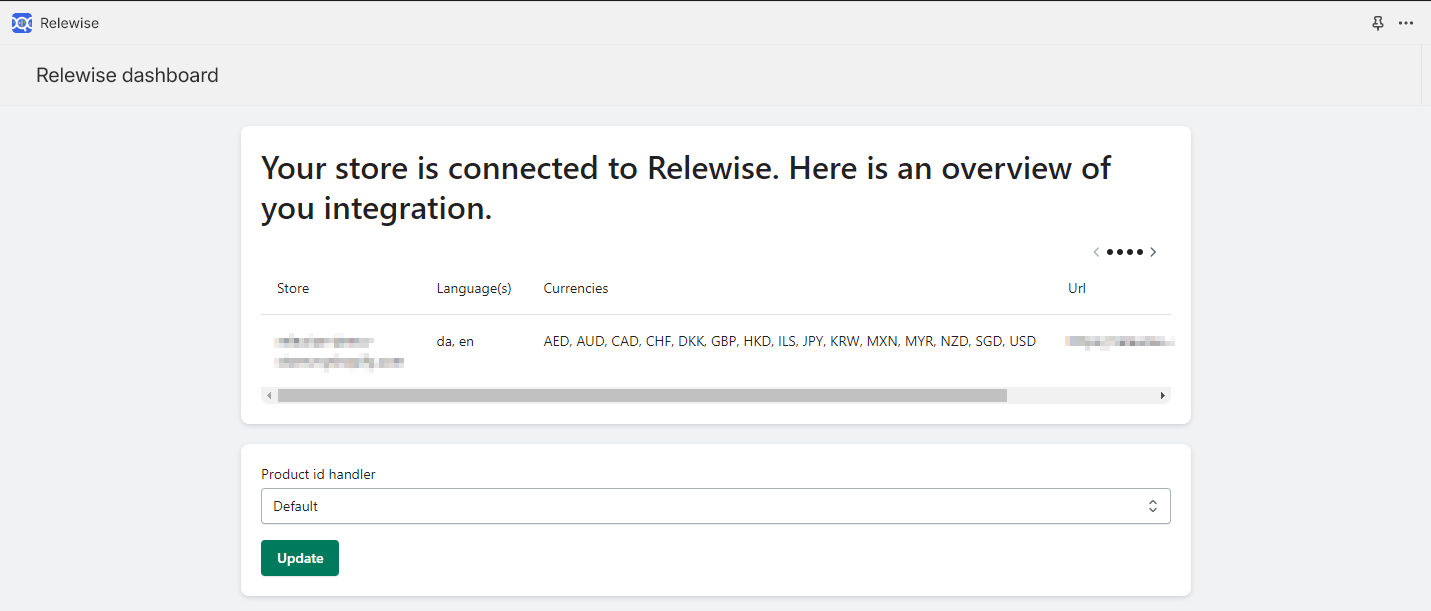
Task: Click the right arrow of the horizontal scrollbar
Action: point(1162,395)
